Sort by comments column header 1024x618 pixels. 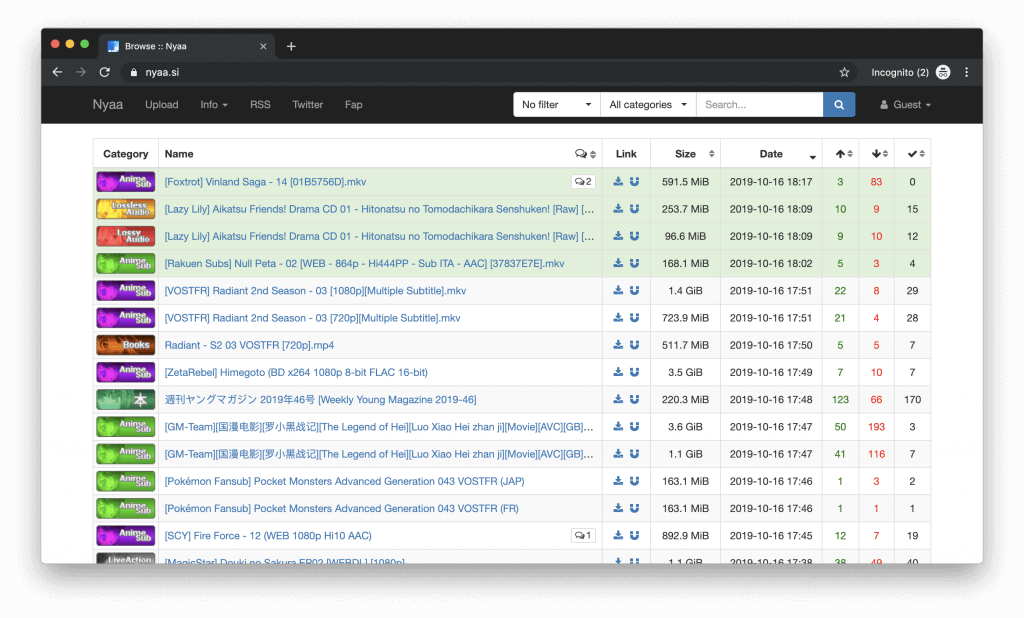[x=585, y=154]
